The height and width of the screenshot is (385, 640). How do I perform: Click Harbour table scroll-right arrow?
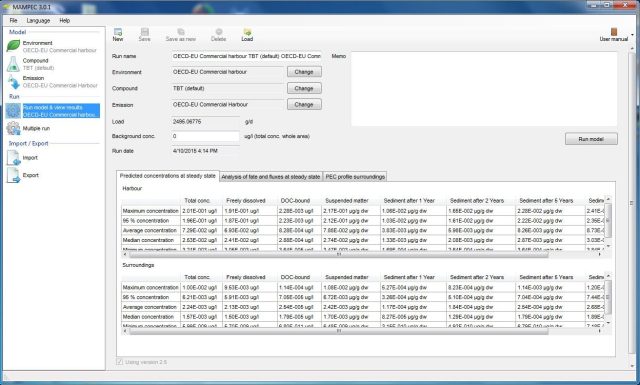click(x=600, y=254)
